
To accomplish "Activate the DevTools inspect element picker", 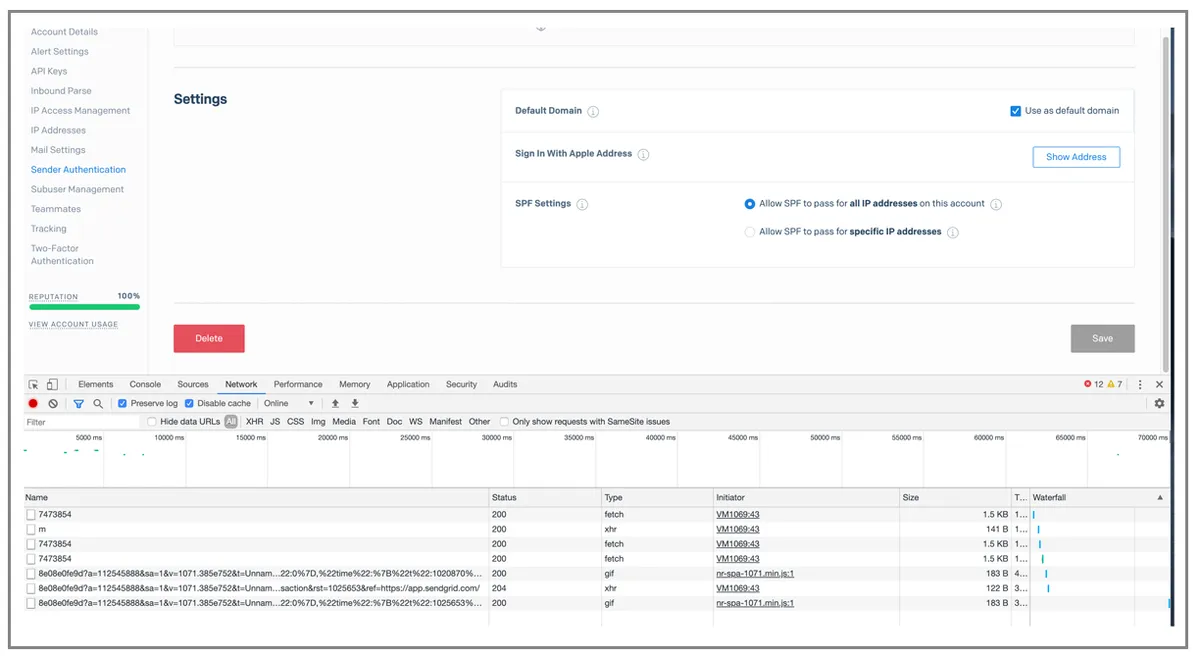I will [33, 384].
